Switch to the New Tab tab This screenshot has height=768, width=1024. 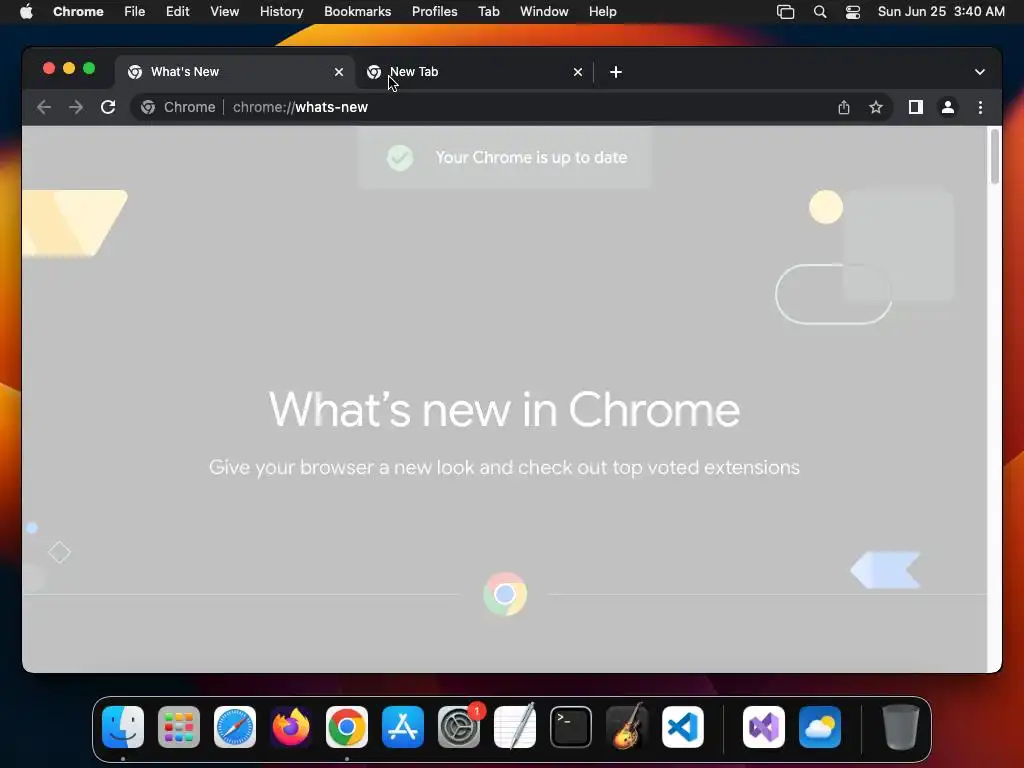click(475, 72)
